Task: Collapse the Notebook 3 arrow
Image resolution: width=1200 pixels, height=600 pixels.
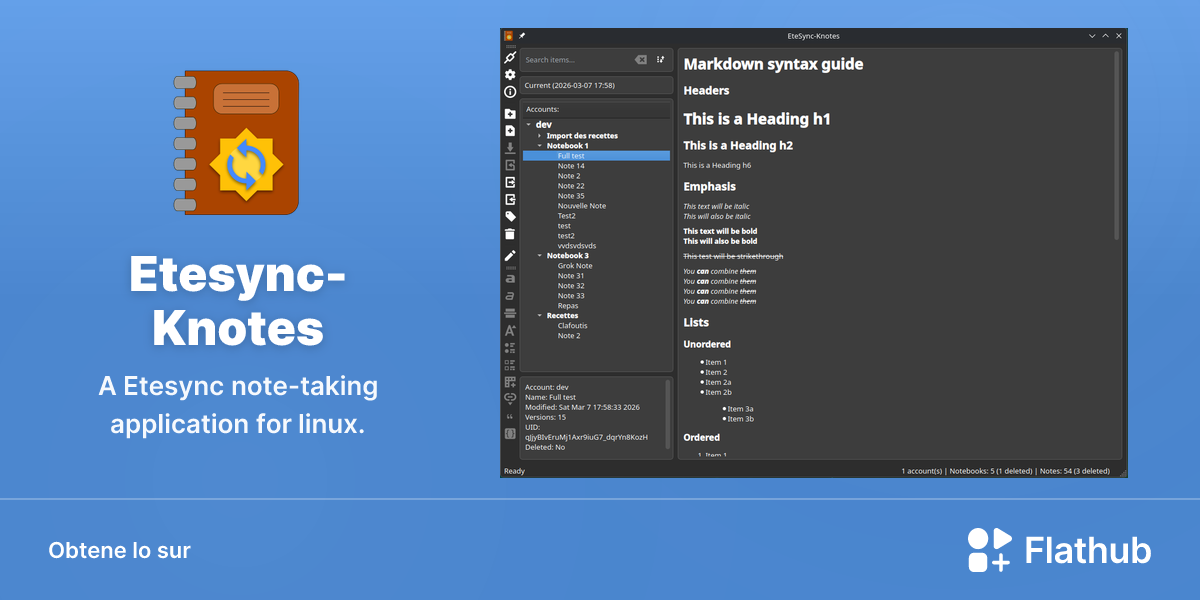Action: click(539, 256)
